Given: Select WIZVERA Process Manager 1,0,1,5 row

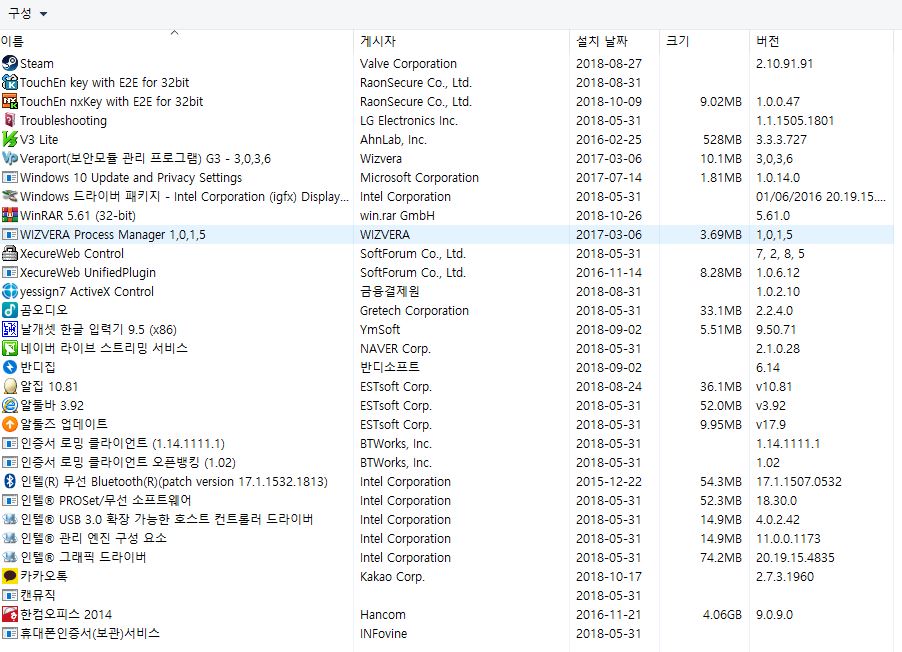Looking at the screenshot, I should 113,234.
